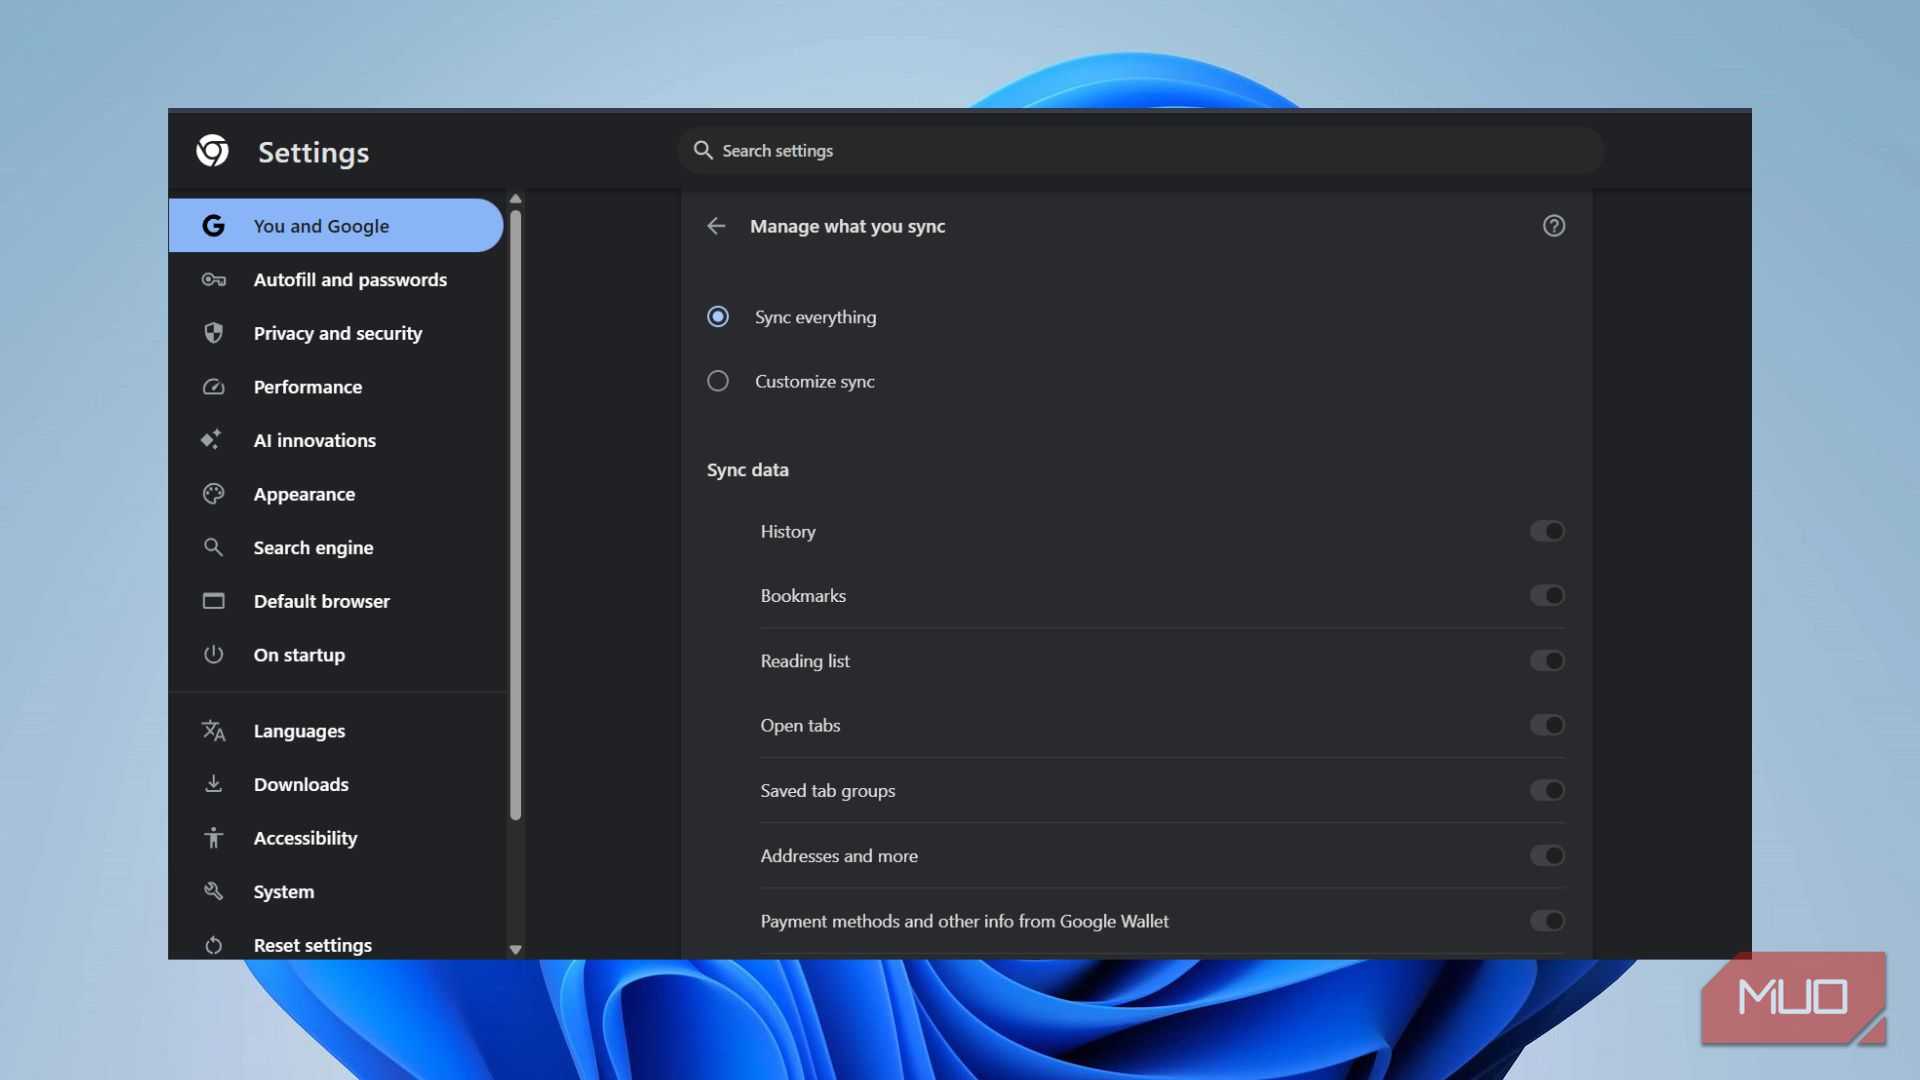Click the sidebar scrollbar thumb
The width and height of the screenshot is (1920, 1080).
(x=516, y=515)
